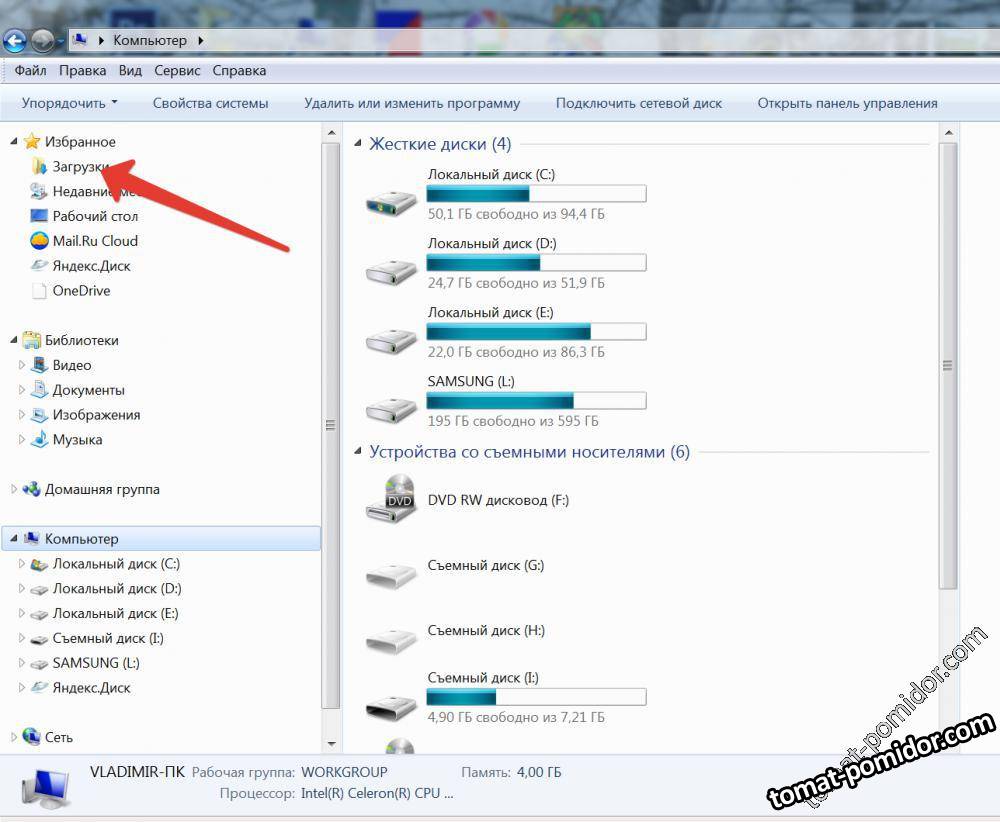
Task: Collapse the Жесткие диски group
Action: click(359, 144)
